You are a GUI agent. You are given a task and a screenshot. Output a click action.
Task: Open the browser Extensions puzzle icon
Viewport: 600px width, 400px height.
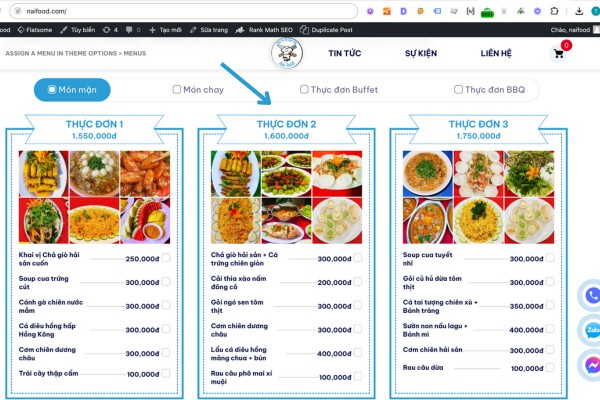point(554,11)
